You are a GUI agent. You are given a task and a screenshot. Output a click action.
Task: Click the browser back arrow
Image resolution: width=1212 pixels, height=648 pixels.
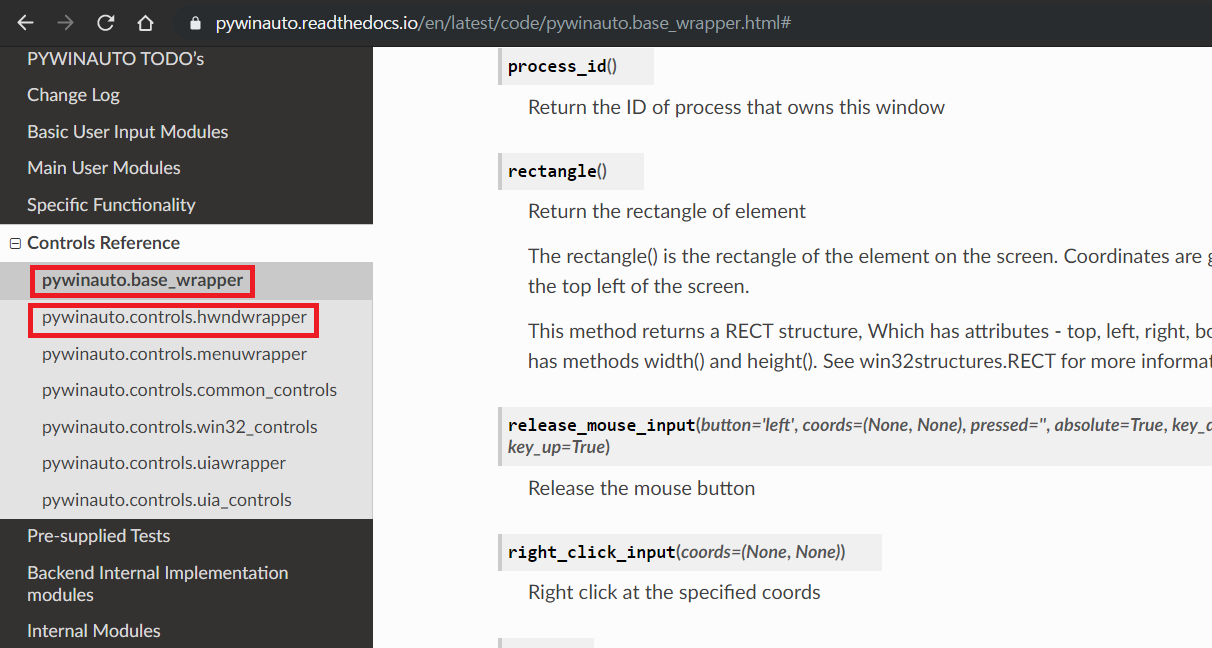point(22,22)
